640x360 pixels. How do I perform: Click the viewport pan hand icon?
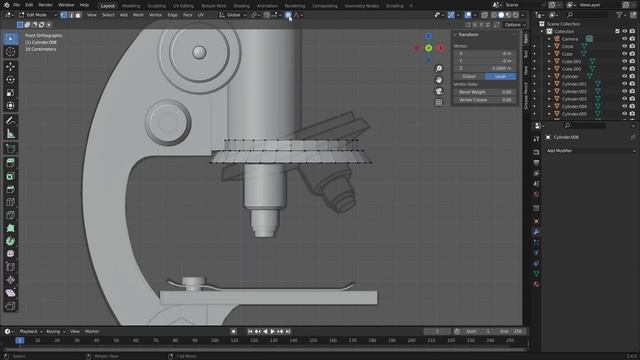439,80
